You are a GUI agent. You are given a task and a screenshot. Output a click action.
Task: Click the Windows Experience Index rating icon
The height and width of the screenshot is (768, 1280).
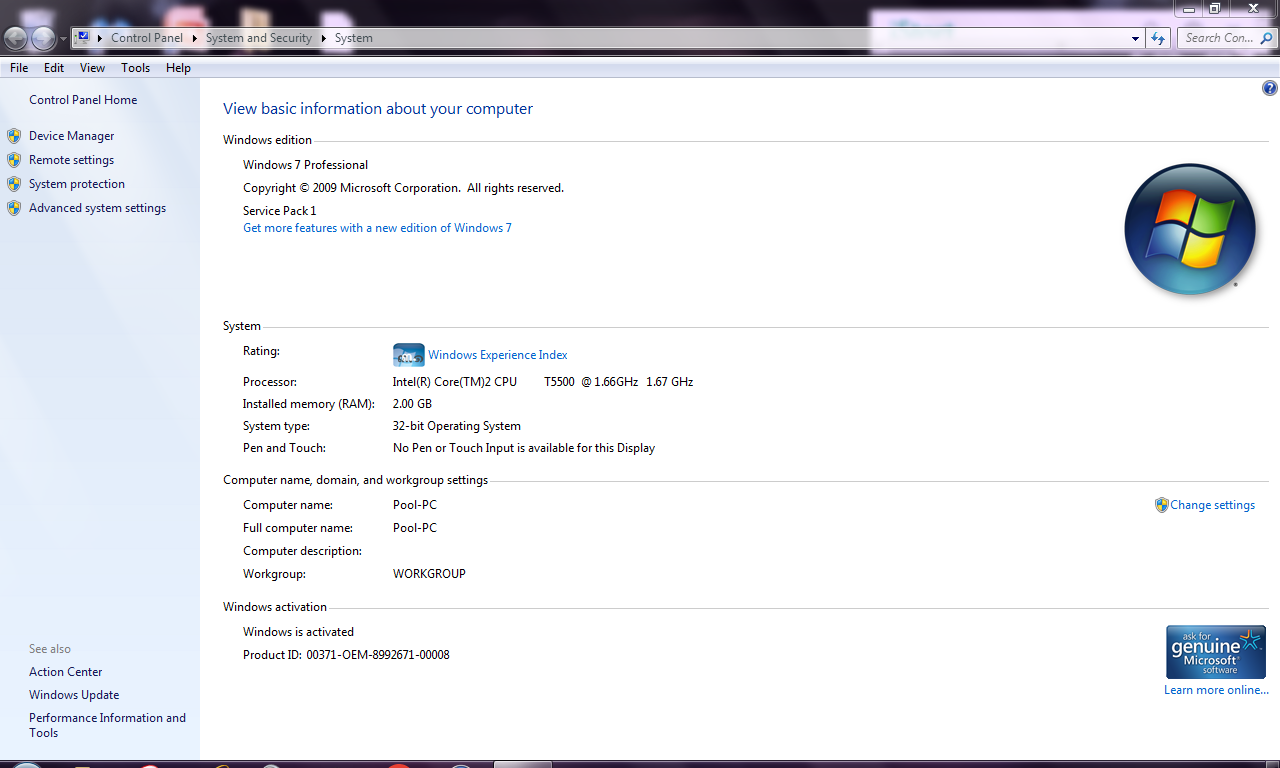[409, 355]
